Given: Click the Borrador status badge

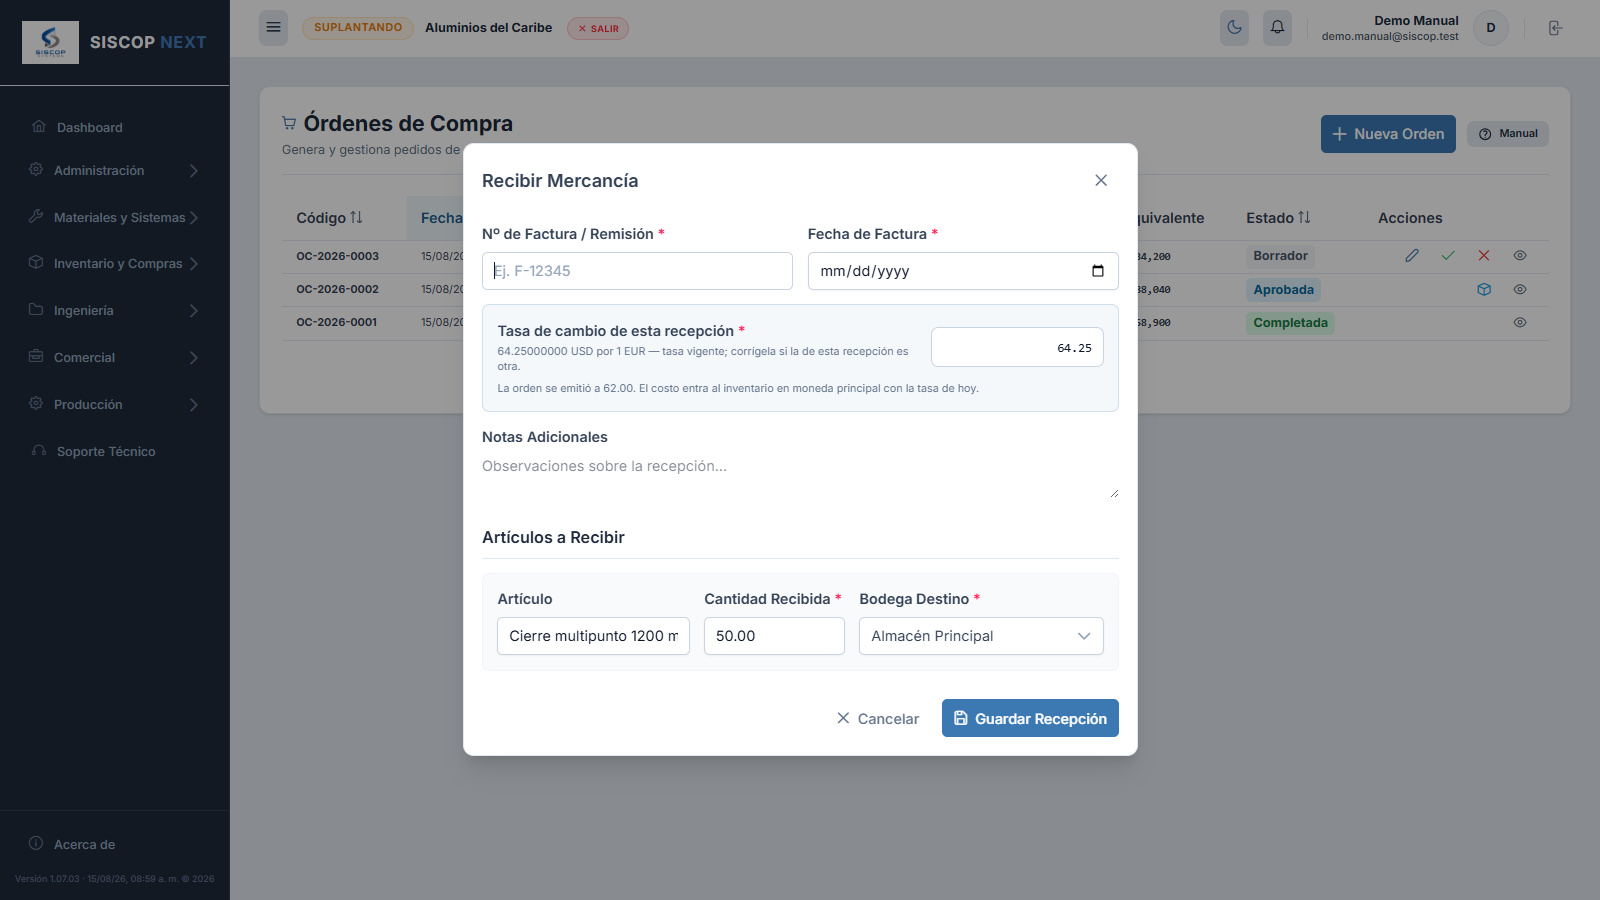Looking at the screenshot, I should click(x=1280, y=256).
